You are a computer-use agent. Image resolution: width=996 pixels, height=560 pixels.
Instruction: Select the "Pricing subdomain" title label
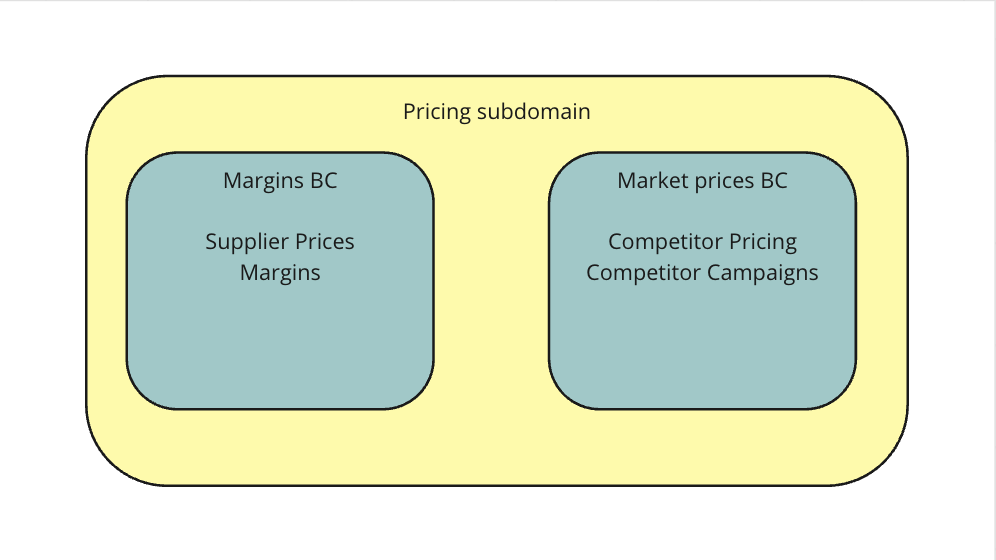tap(496, 111)
